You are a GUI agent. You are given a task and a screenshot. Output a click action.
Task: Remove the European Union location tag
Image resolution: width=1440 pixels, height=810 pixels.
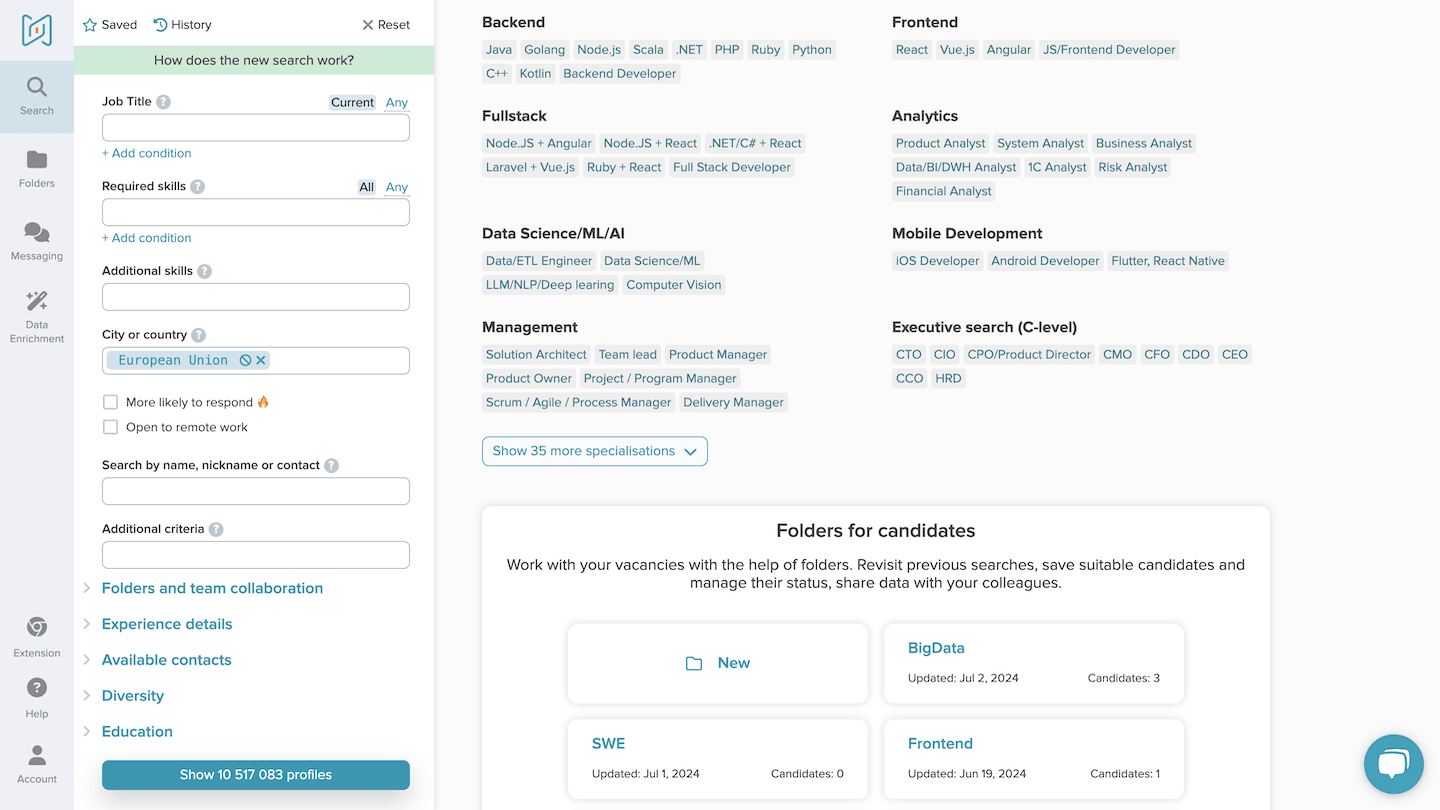[x=261, y=360]
